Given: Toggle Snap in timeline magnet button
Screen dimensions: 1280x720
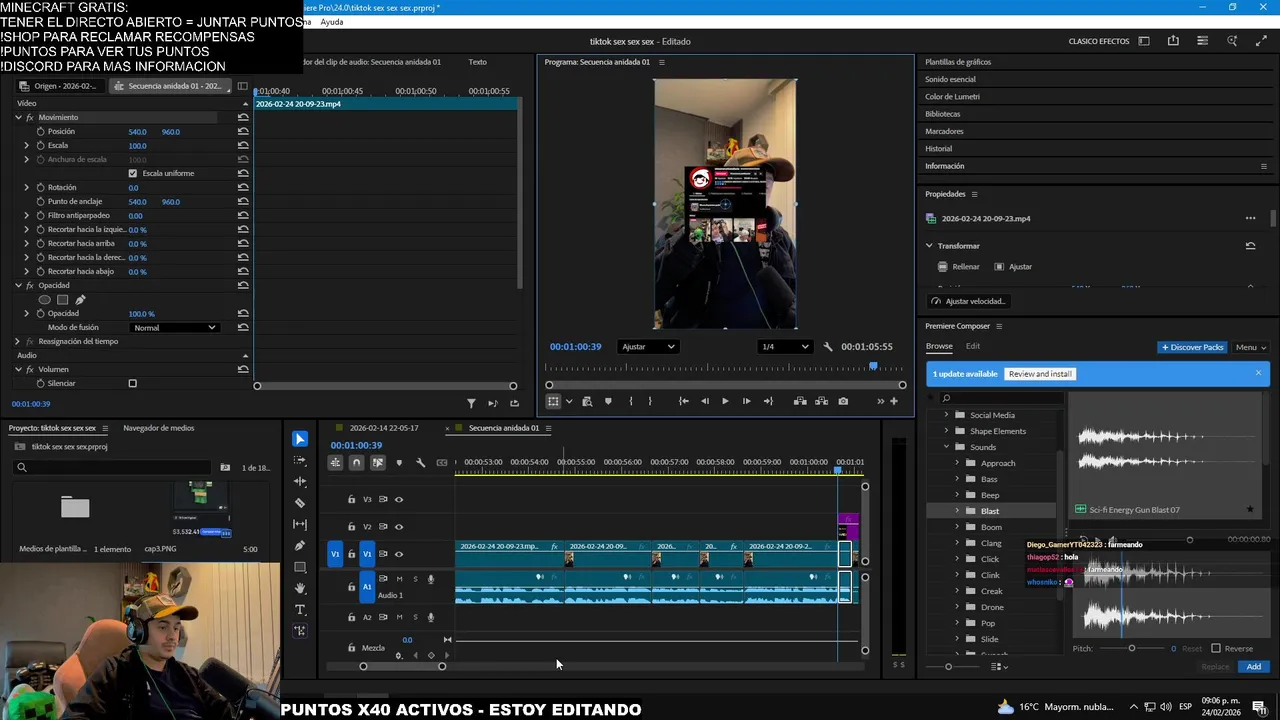Looking at the screenshot, I should [x=356, y=463].
